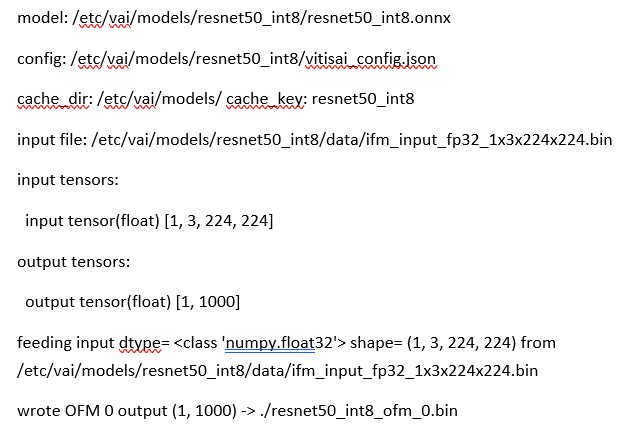
Task: Click on 'input tensors:' heading text
Action: point(68,180)
